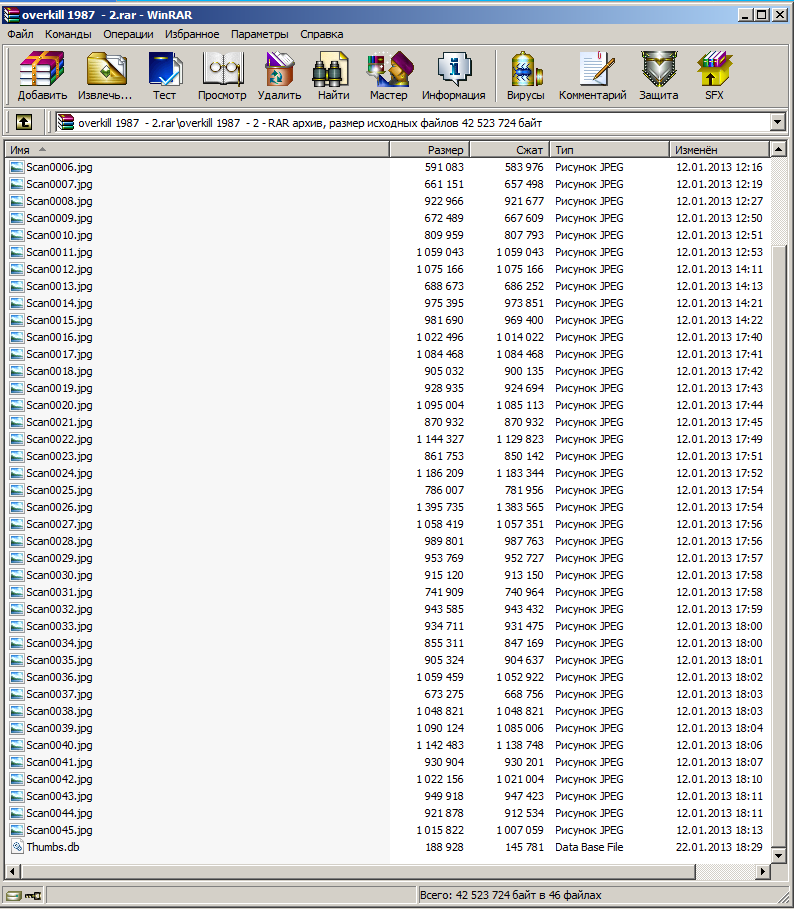The height and width of the screenshot is (909, 794).
Task: Select file Scan0043.jpg
Action: [x=59, y=796]
